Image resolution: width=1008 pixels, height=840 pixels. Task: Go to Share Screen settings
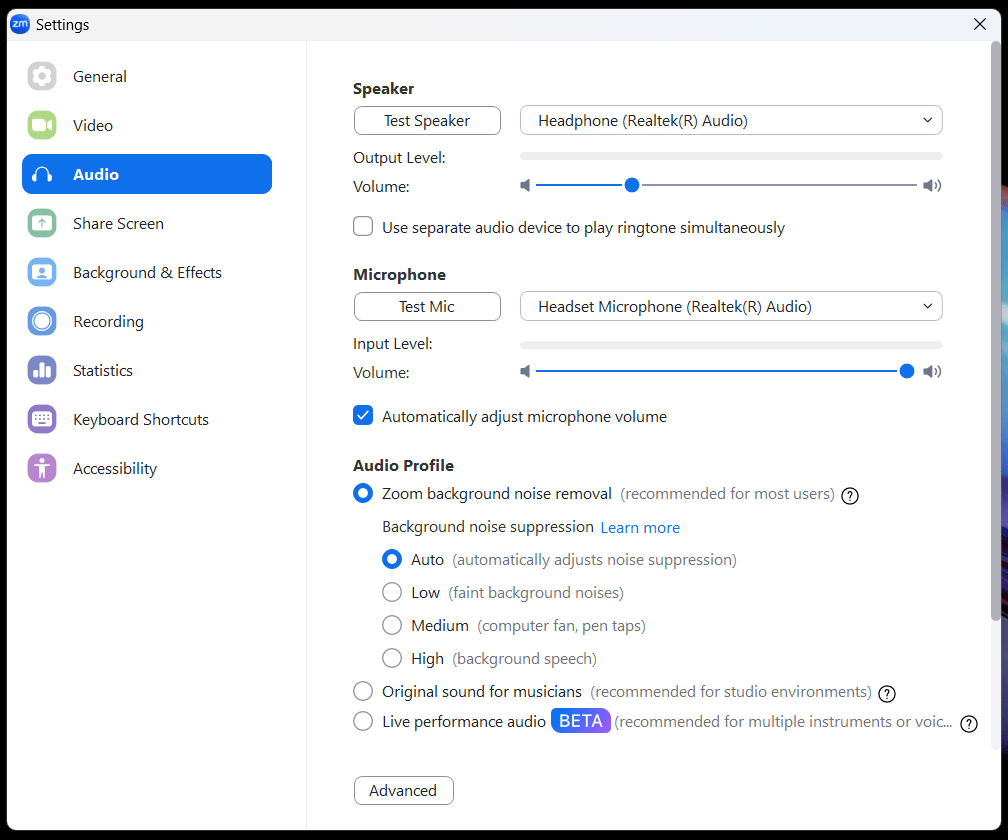(147, 223)
